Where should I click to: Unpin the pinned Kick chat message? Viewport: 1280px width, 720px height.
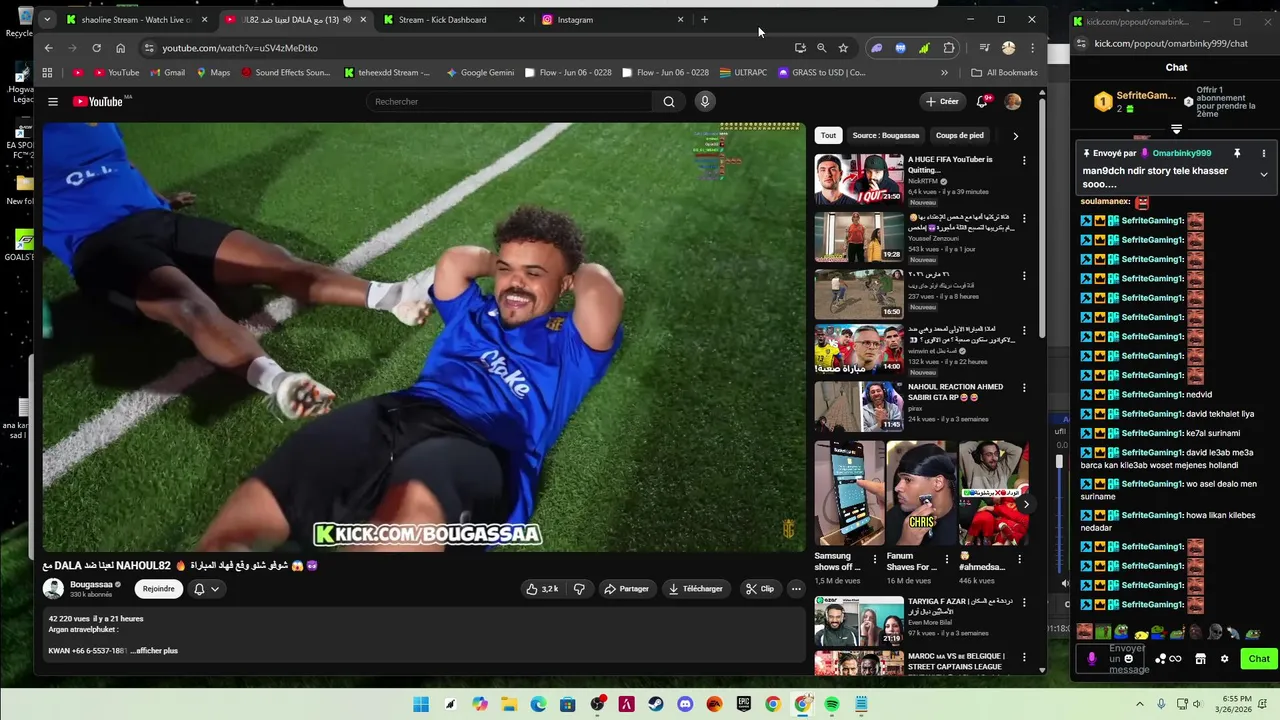(x=1237, y=153)
